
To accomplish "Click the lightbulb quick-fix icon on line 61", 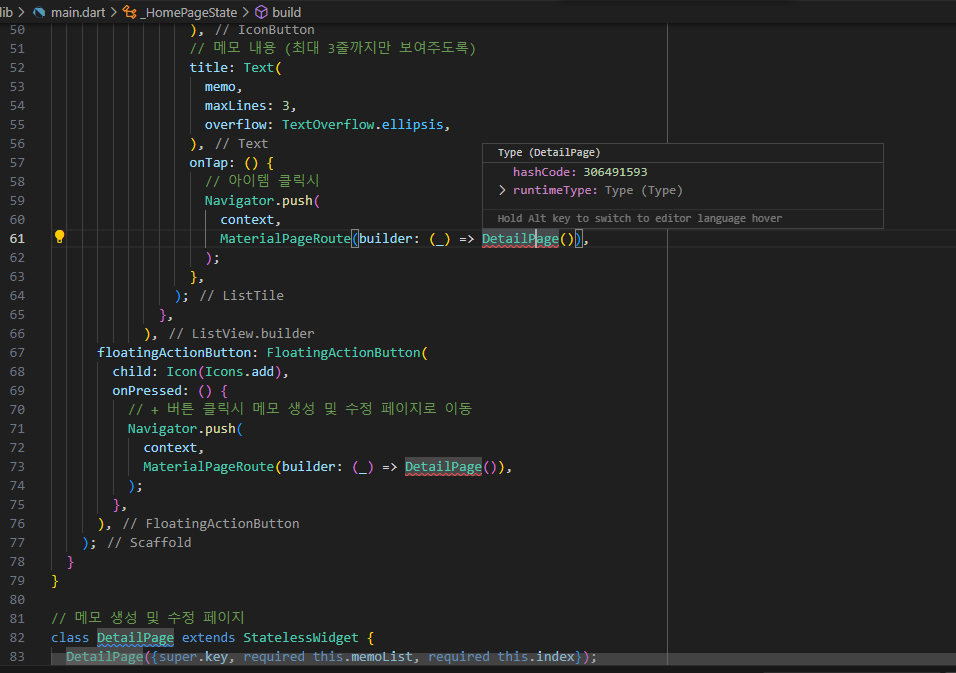I will [x=59, y=237].
